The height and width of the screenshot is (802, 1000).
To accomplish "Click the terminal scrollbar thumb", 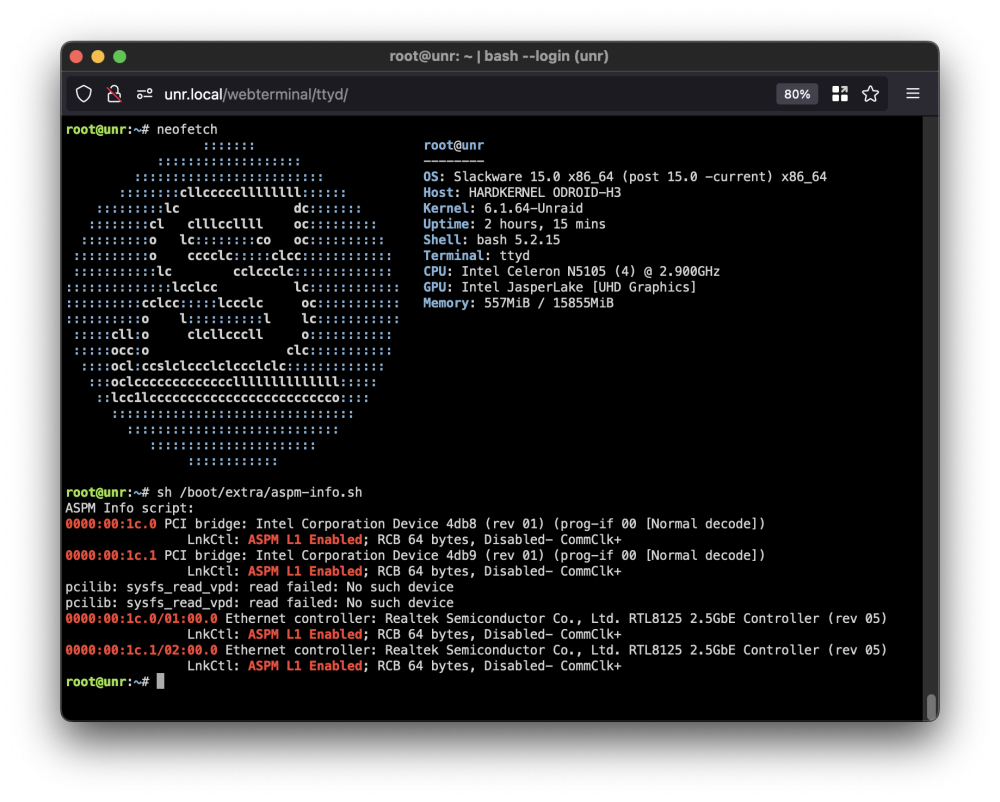I will 931,706.
